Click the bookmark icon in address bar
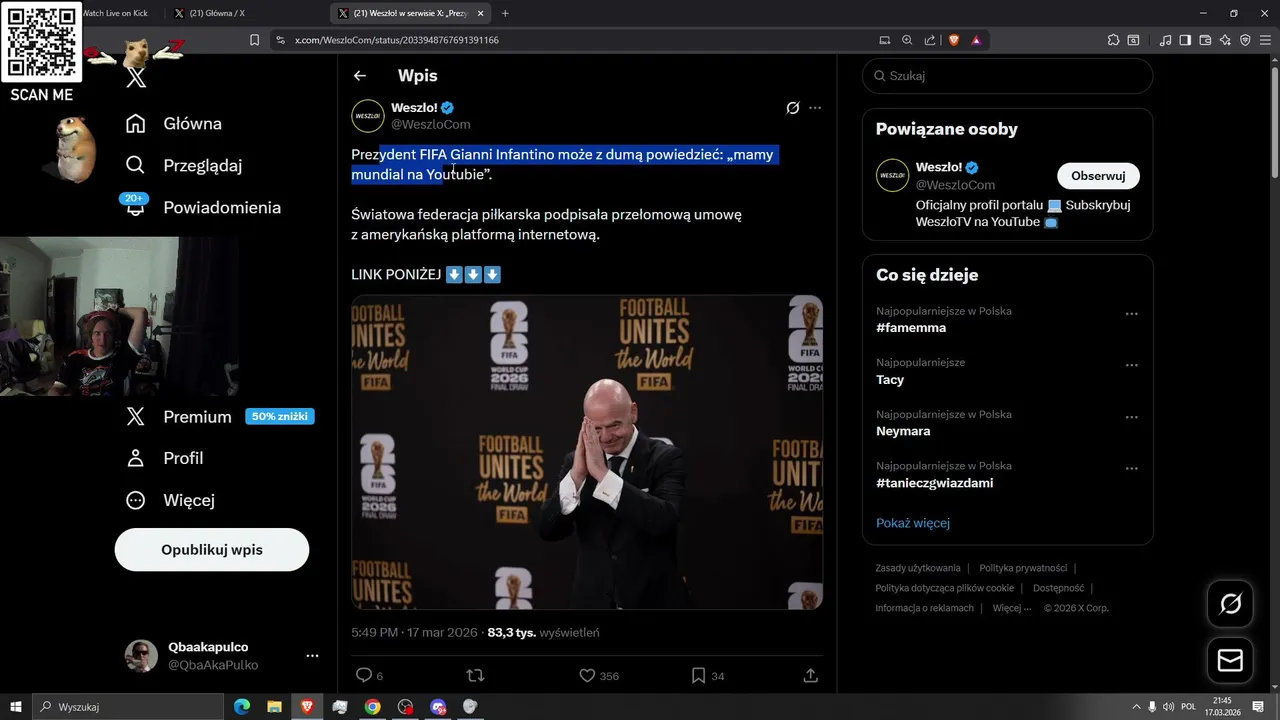The height and width of the screenshot is (720, 1280). coord(254,40)
